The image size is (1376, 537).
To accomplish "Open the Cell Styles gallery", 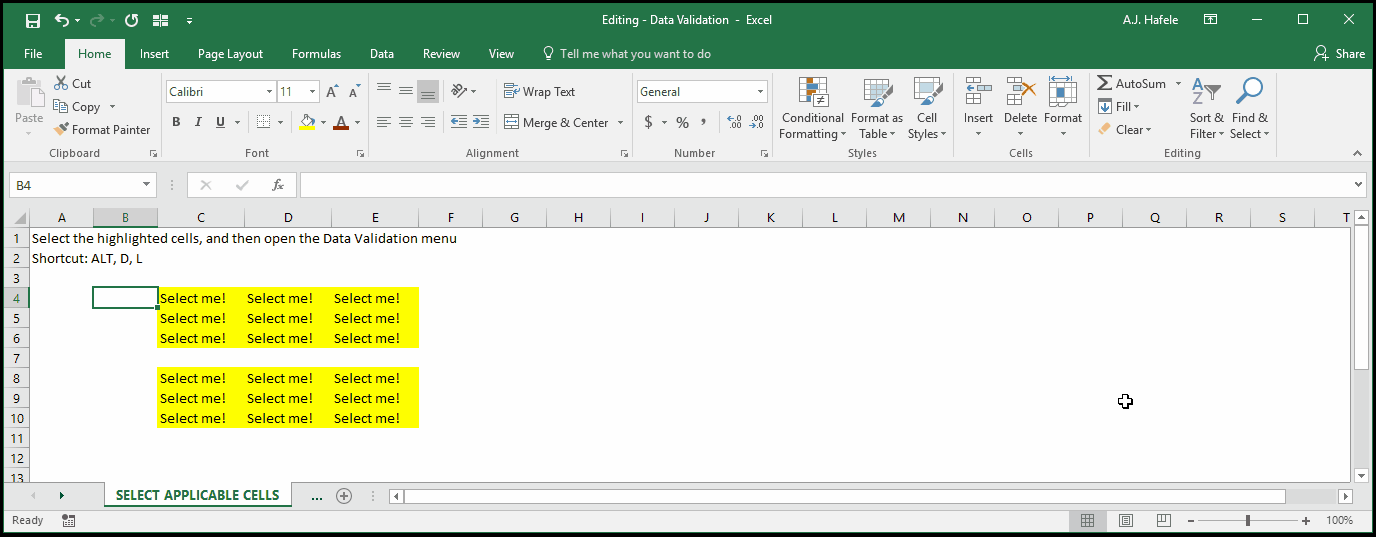I will coord(927,109).
